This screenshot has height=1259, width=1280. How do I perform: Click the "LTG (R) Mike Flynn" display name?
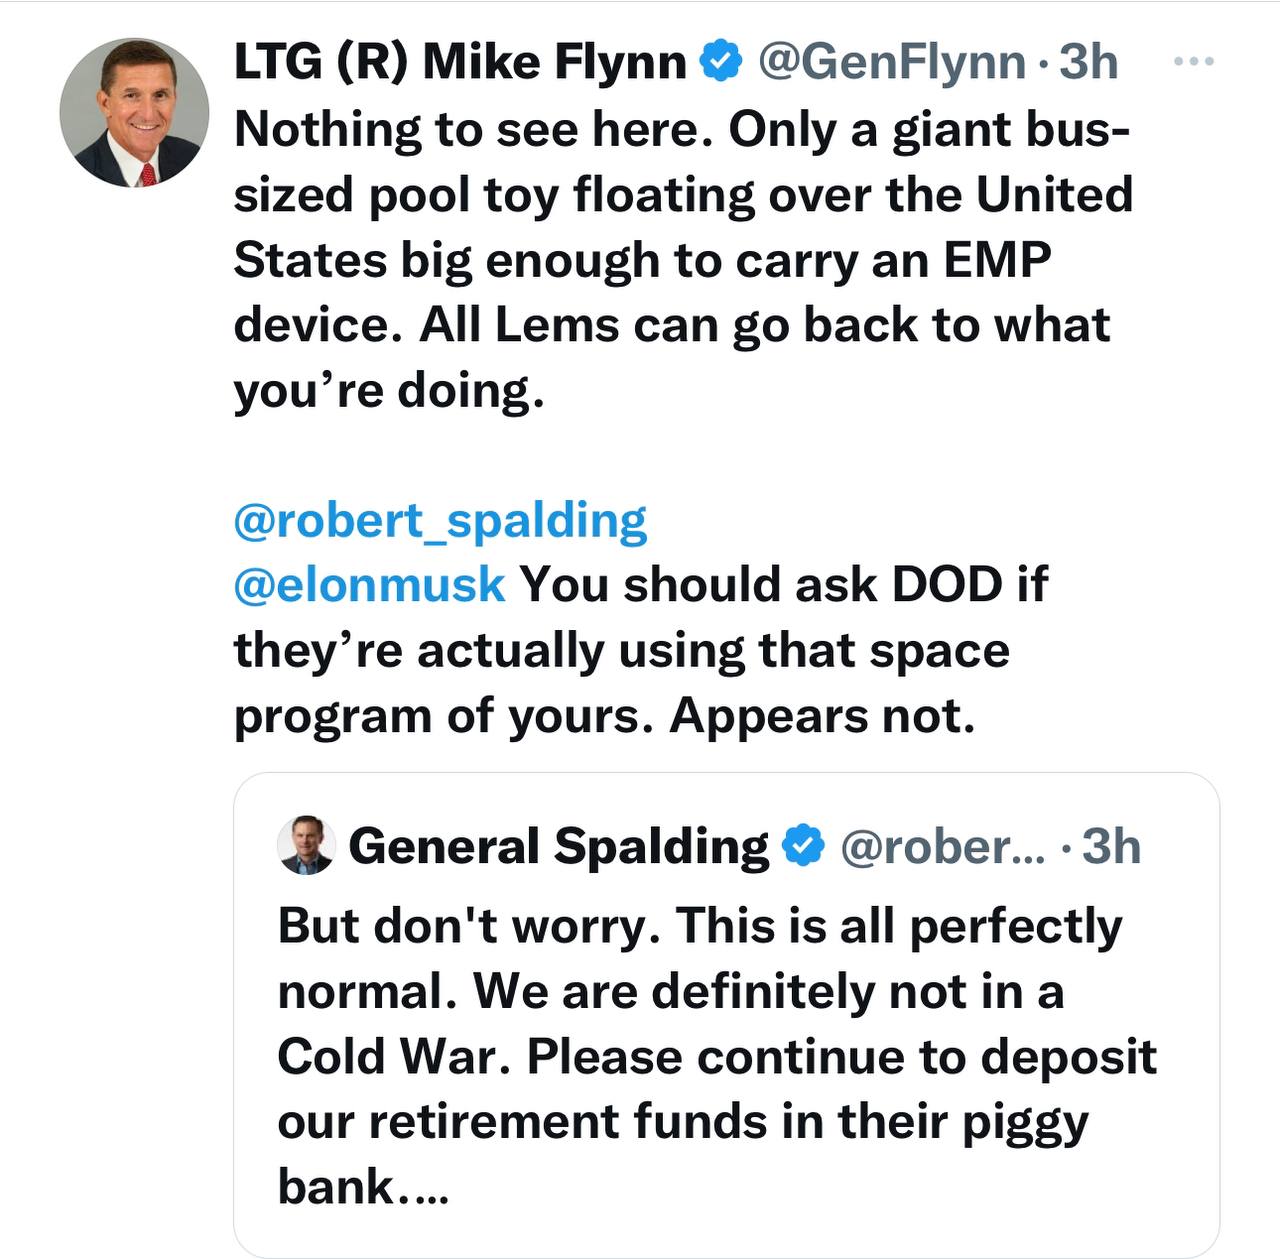point(460,62)
